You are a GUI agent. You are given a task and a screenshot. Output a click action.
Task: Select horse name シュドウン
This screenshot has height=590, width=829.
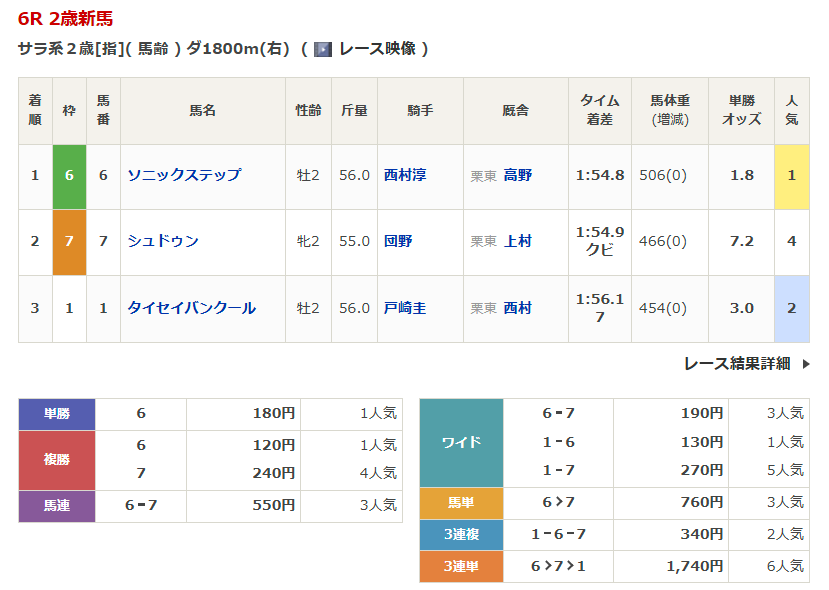(163, 241)
